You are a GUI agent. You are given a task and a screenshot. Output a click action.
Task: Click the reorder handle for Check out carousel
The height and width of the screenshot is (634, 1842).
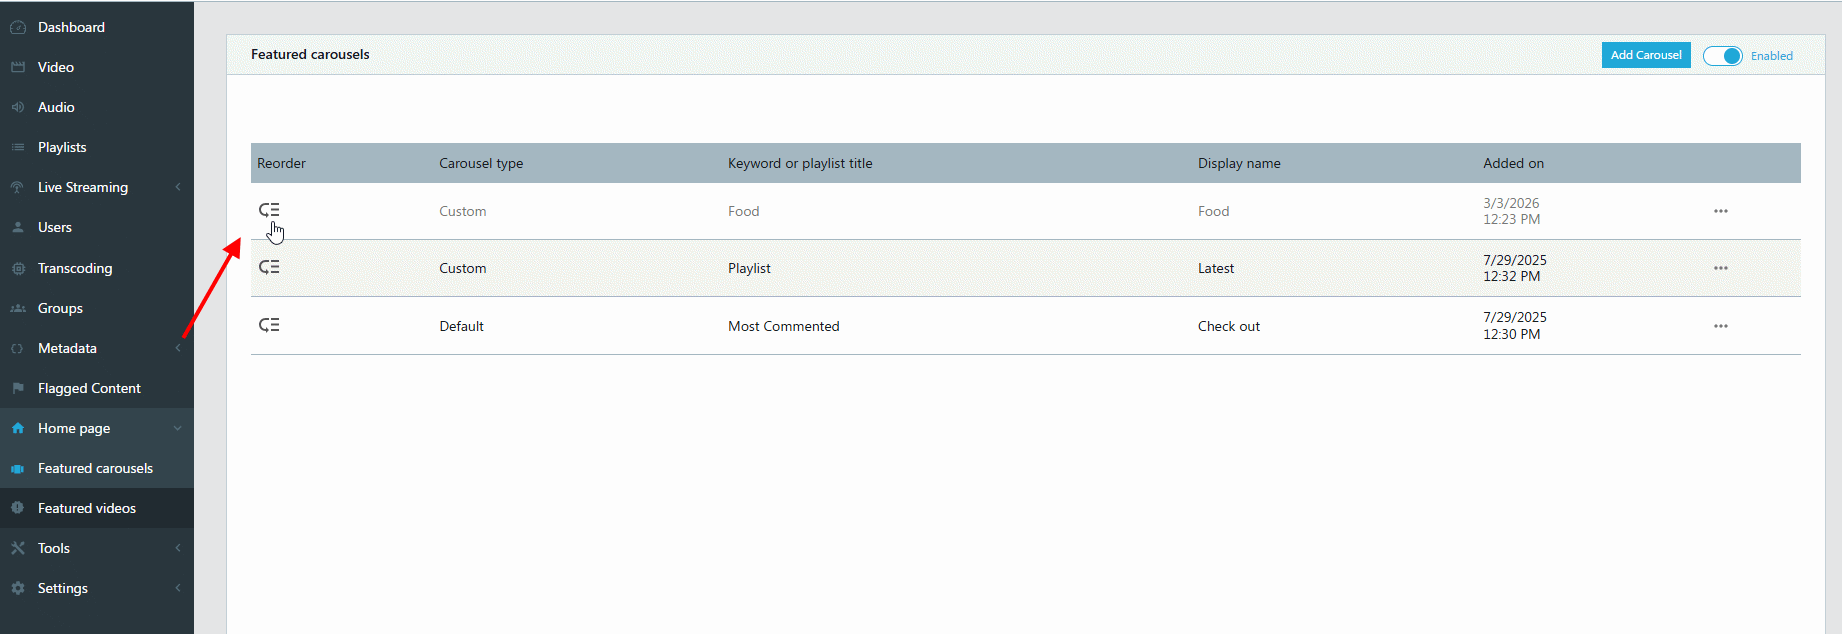pos(269,325)
